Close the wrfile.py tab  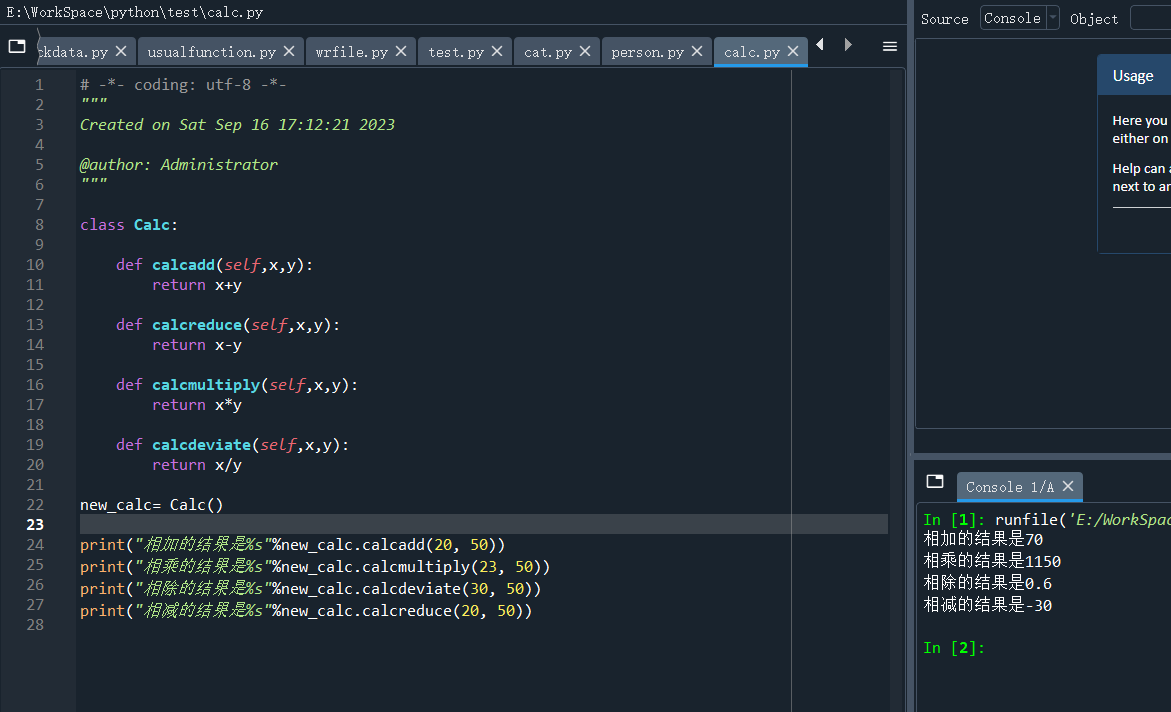click(401, 52)
